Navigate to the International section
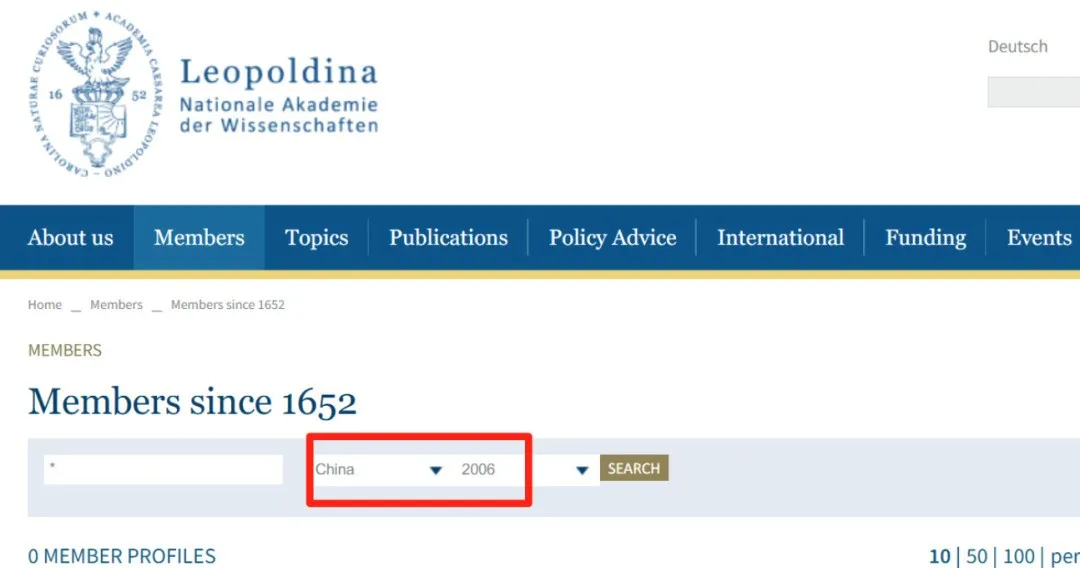 click(780, 238)
